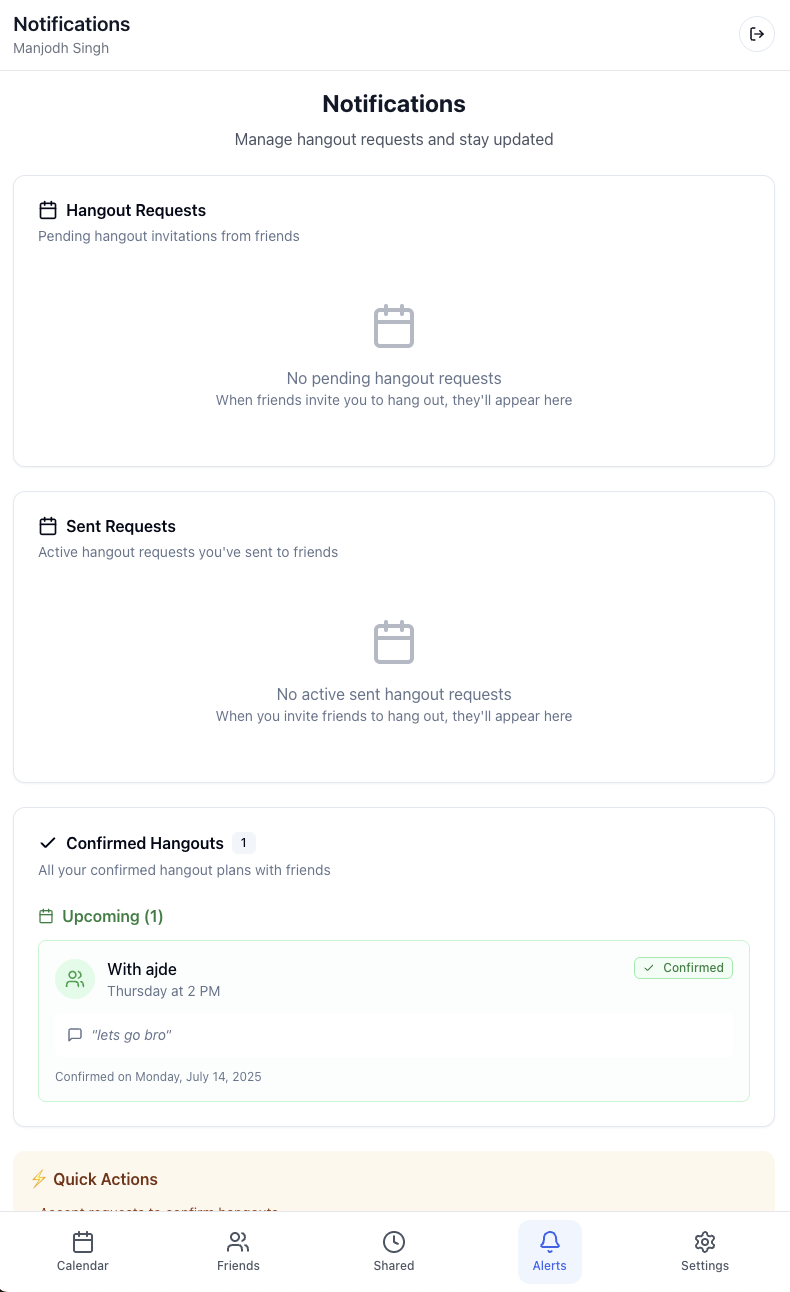Click the "lets go bro" message note
This screenshot has height=1292, width=790.
click(x=131, y=1035)
